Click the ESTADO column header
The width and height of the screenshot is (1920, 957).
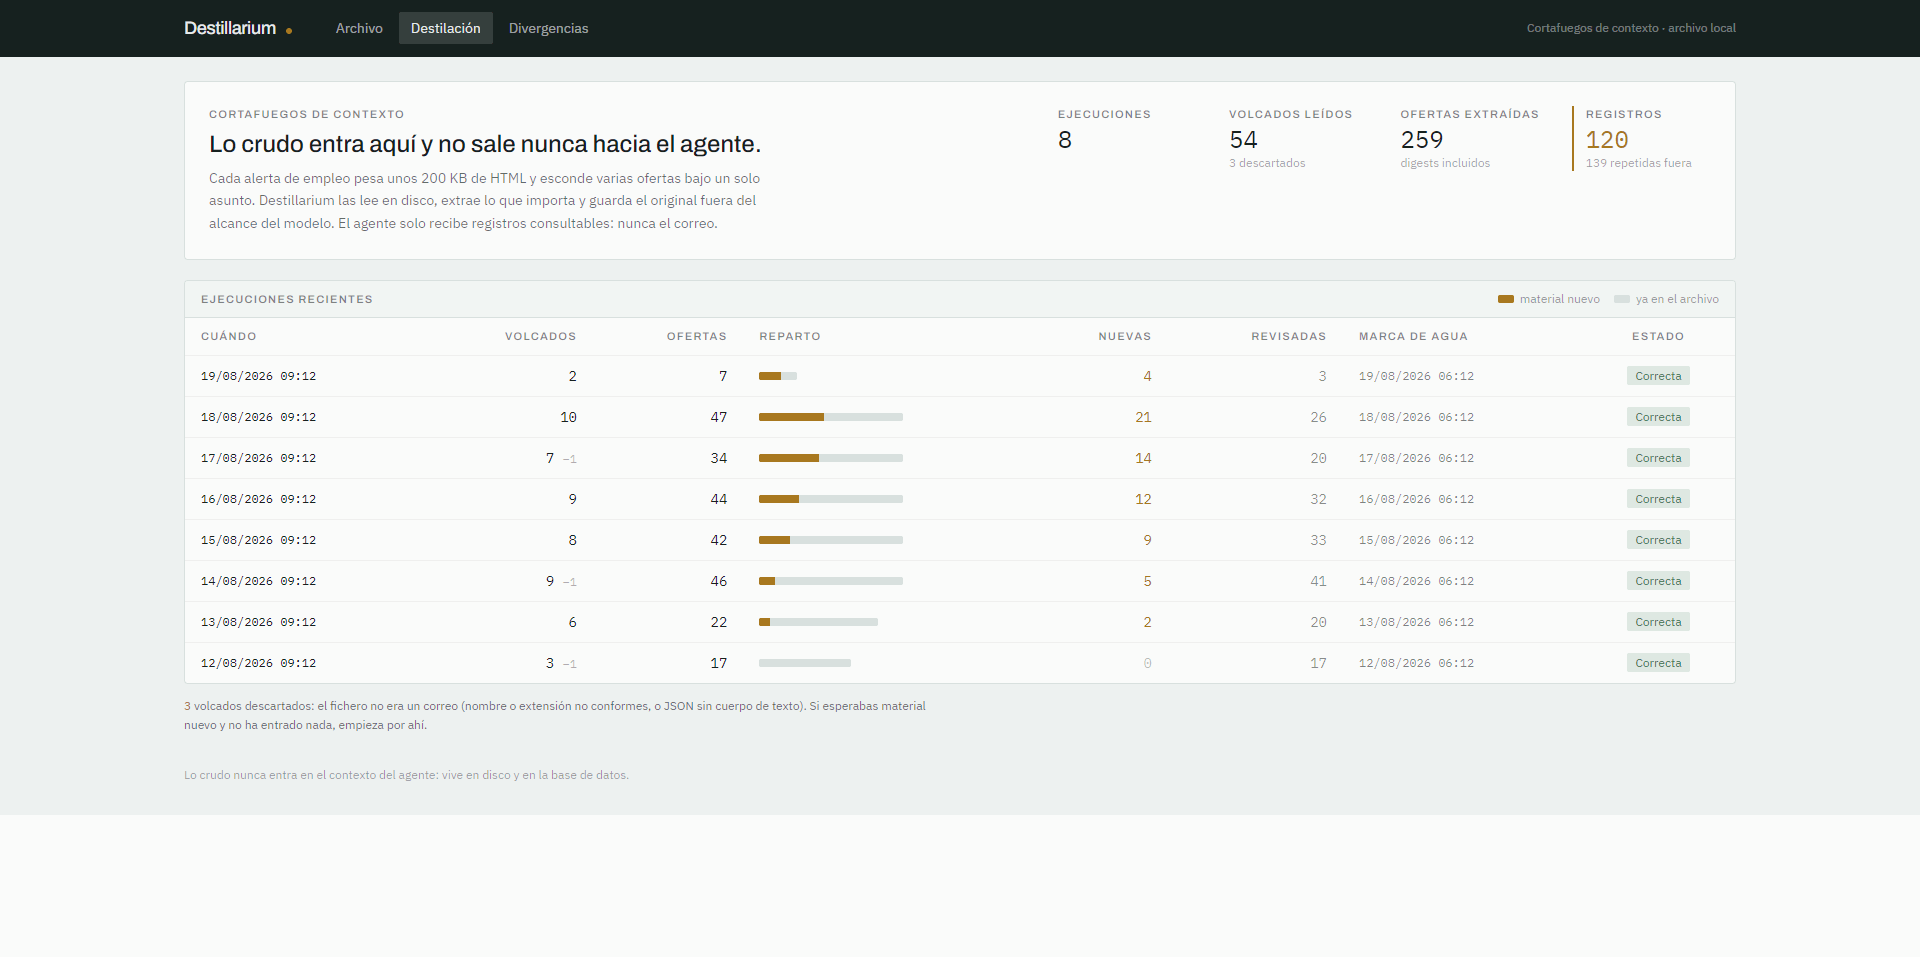click(1658, 336)
